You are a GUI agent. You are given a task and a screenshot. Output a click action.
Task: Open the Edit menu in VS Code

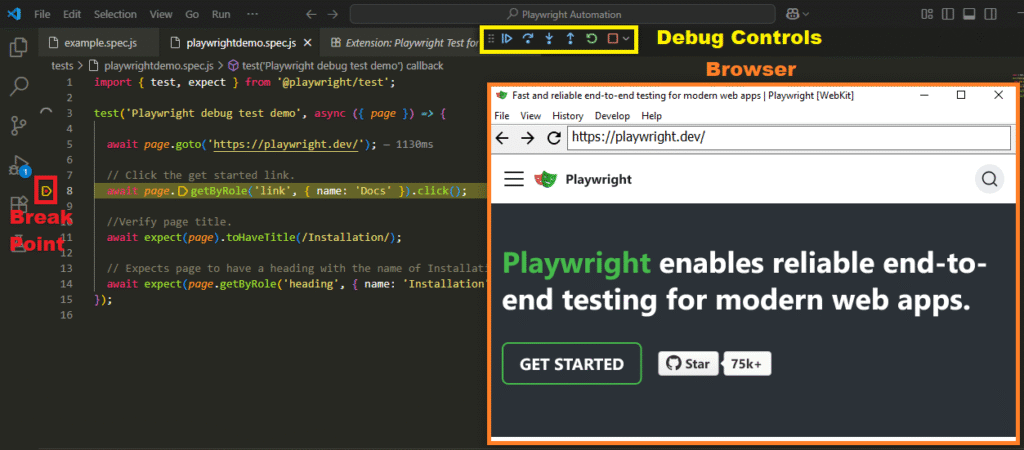72,14
